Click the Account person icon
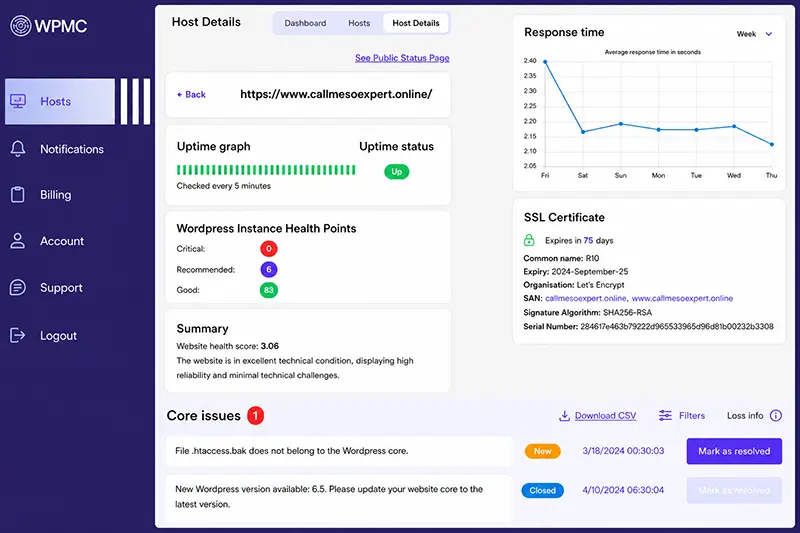Screen dimensions: 800x533 [18, 241]
